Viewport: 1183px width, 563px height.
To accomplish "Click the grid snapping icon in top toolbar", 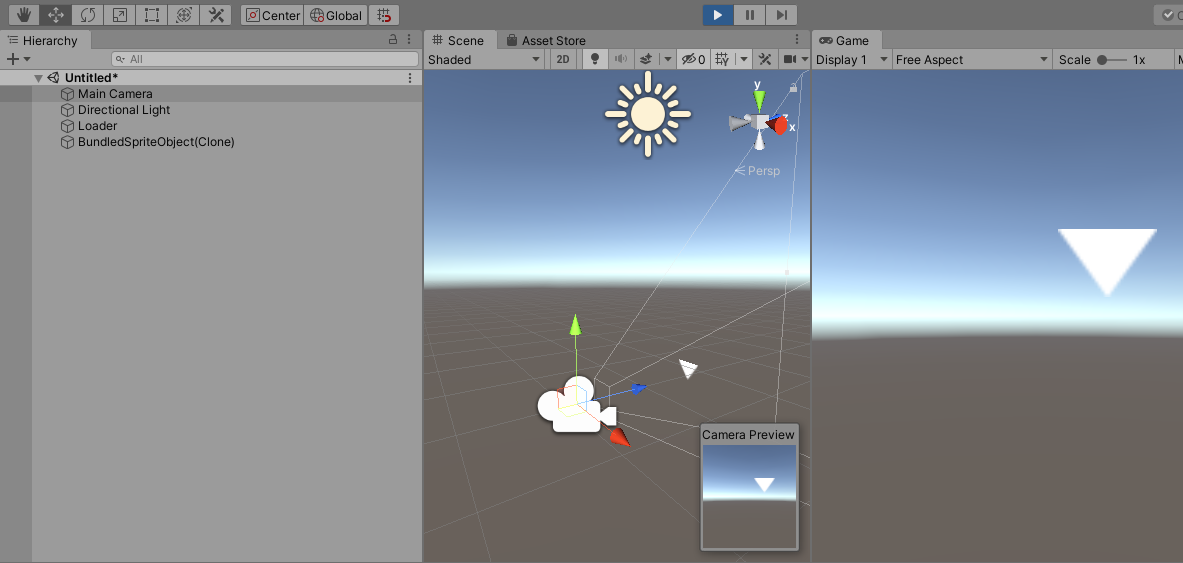I will pyautogui.click(x=384, y=15).
